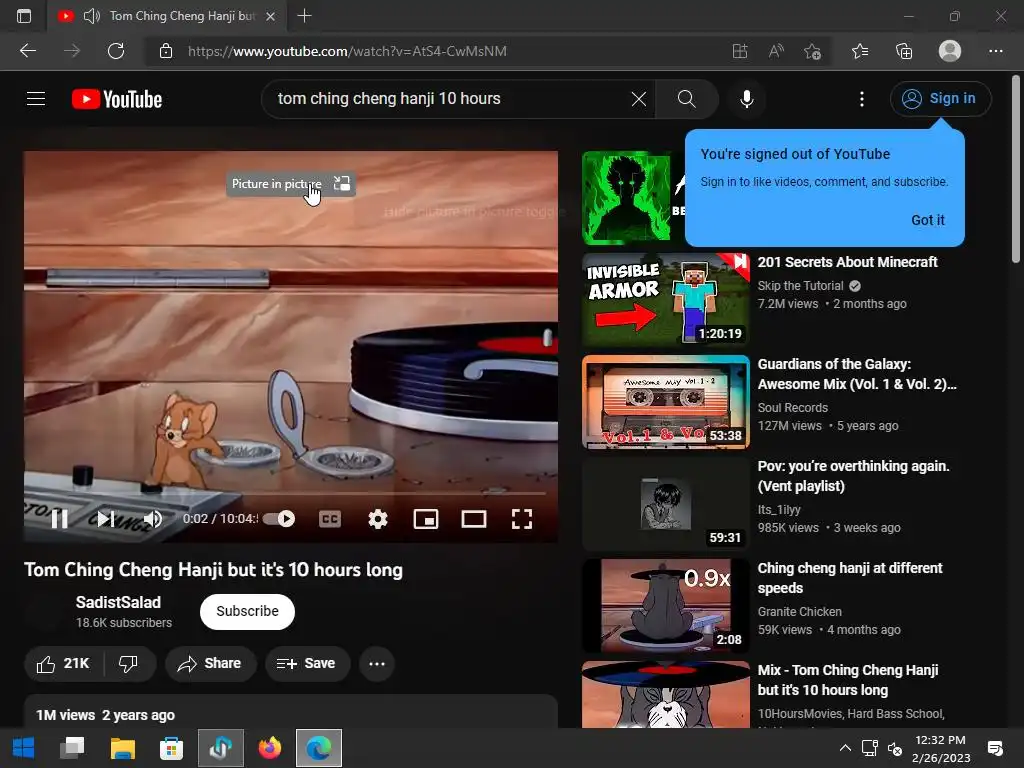The width and height of the screenshot is (1024, 768).
Task: Dismiss the popup with Got it
Action: point(927,220)
